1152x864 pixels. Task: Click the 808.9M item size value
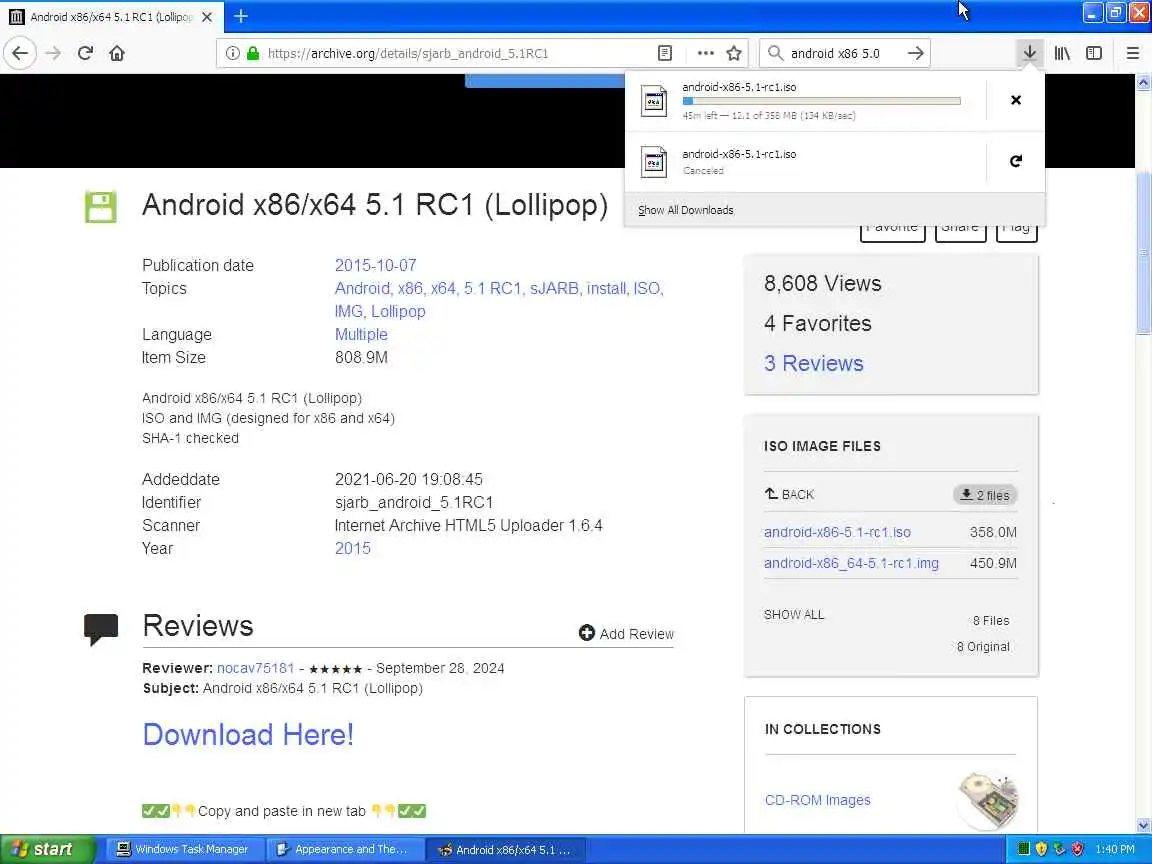[361, 358]
